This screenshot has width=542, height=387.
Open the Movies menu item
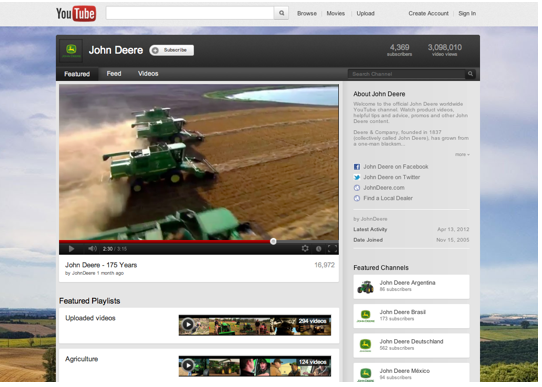click(x=336, y=13)
